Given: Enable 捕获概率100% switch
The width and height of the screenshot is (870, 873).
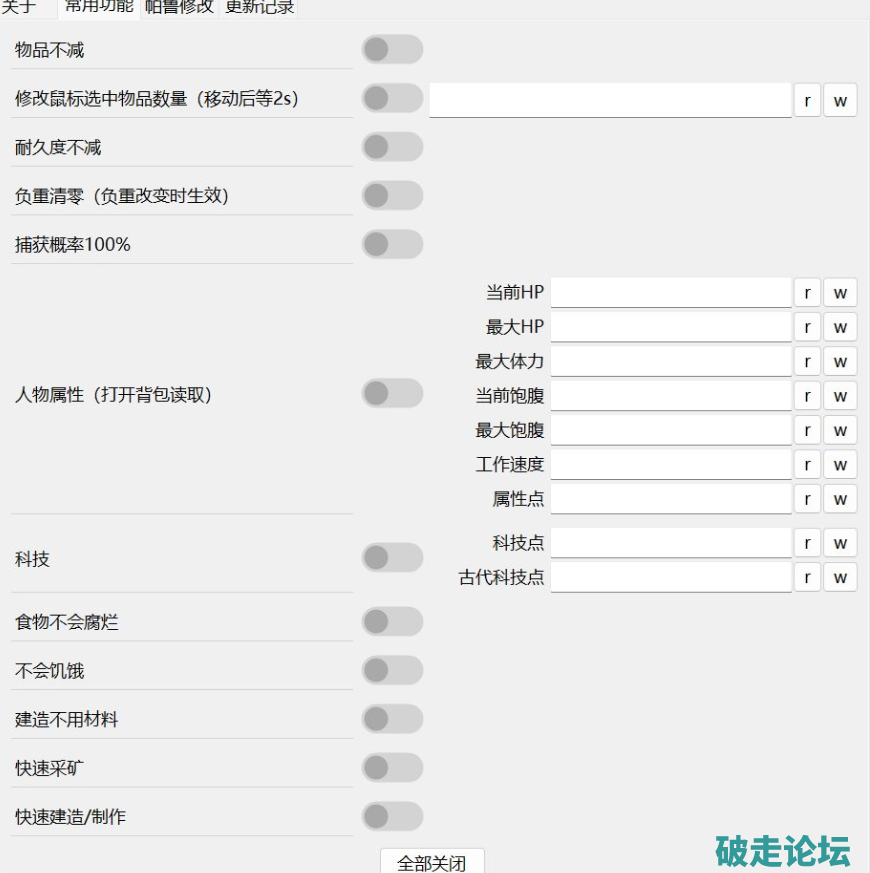Looking at the screenshot, I should pos(392,244).
